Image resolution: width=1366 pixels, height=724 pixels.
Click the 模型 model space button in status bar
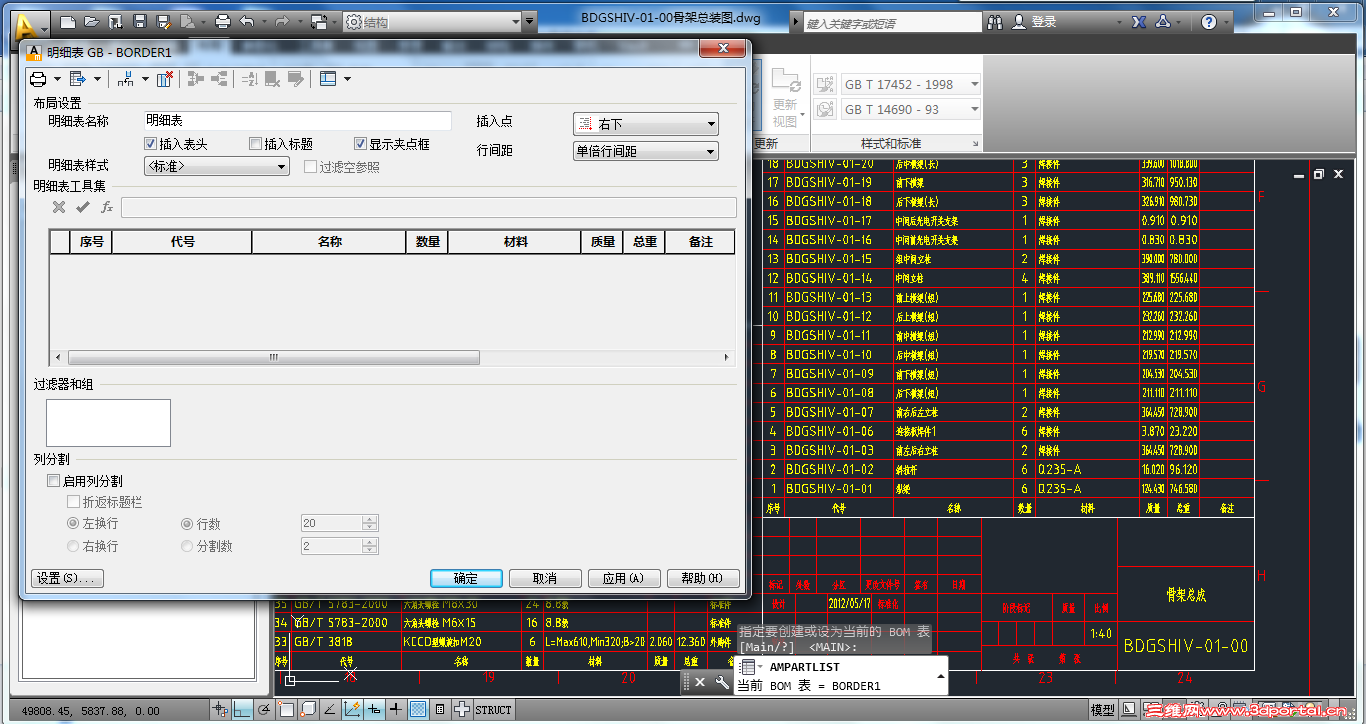(1103, 710)
